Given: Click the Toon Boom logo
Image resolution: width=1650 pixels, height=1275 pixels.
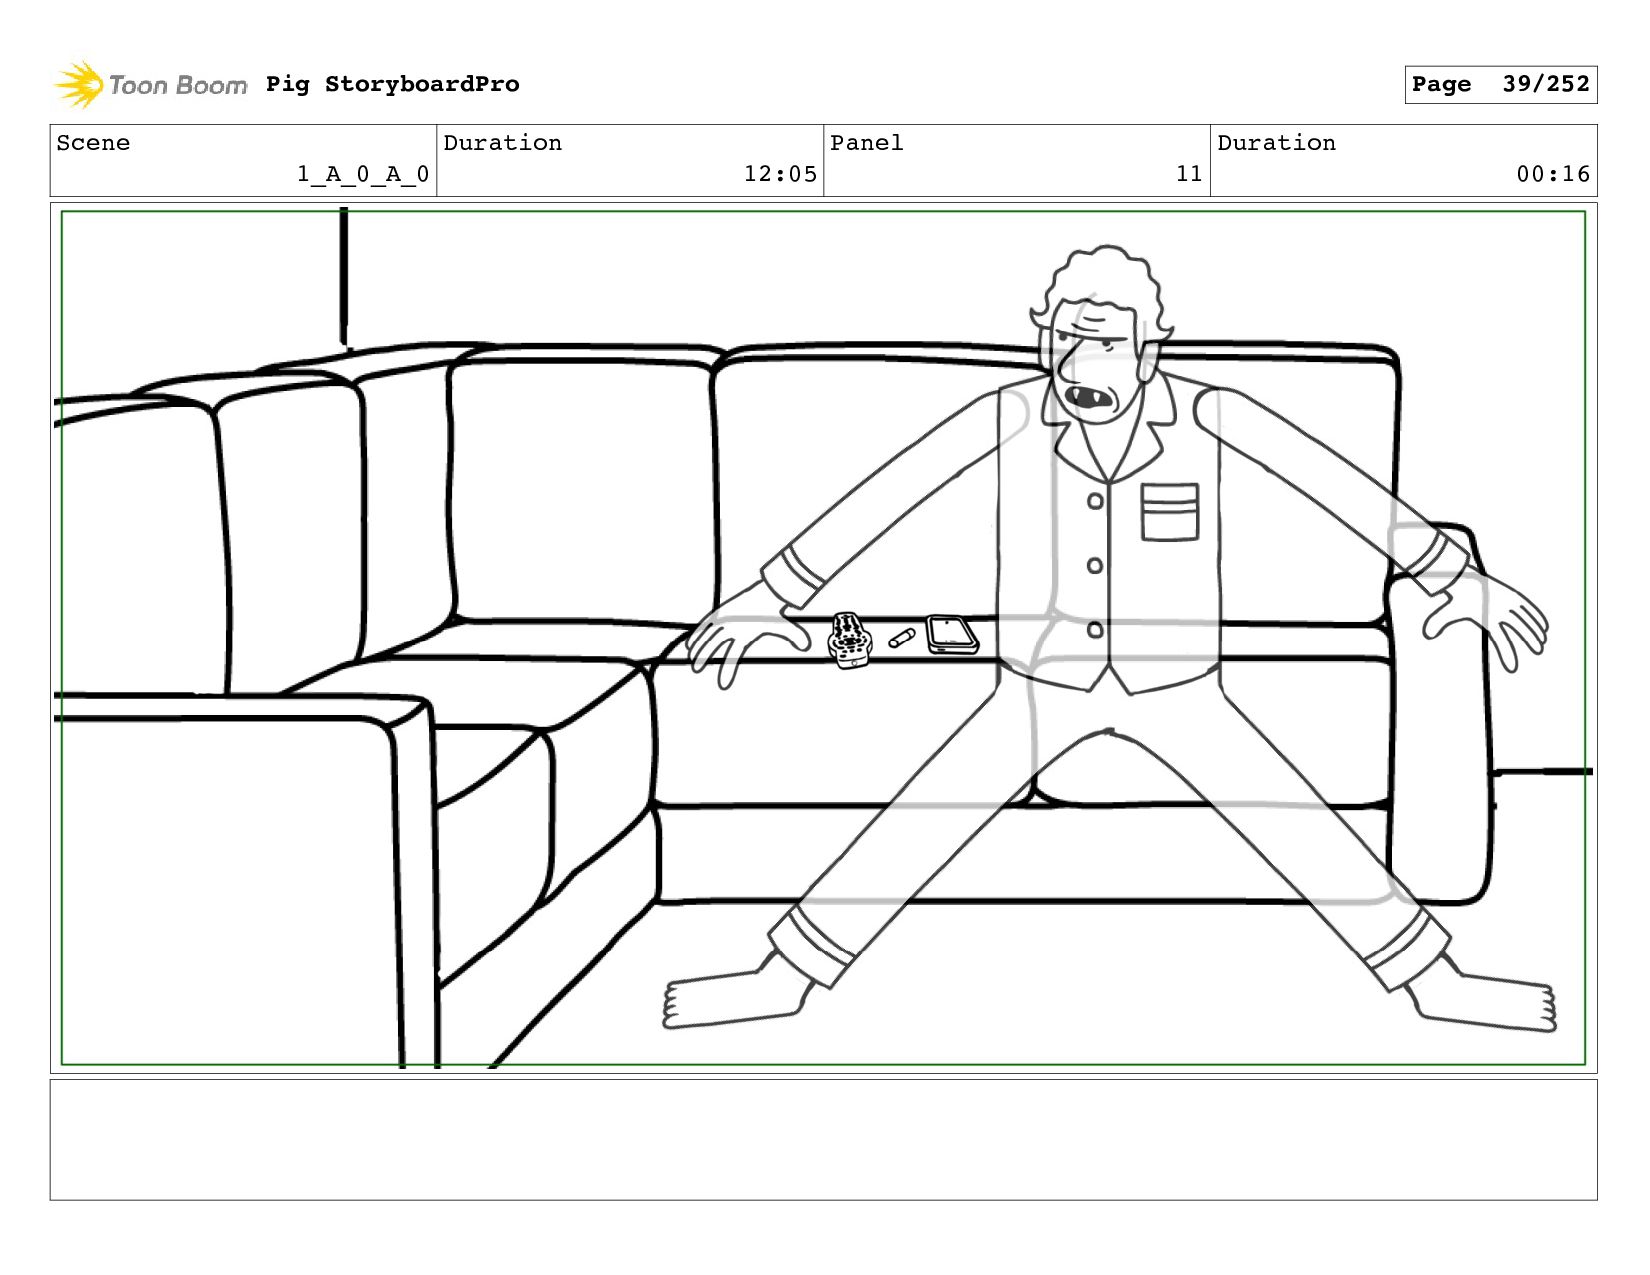Looking at the screenshot, I should pyautogui.click(x=150, y=85).
